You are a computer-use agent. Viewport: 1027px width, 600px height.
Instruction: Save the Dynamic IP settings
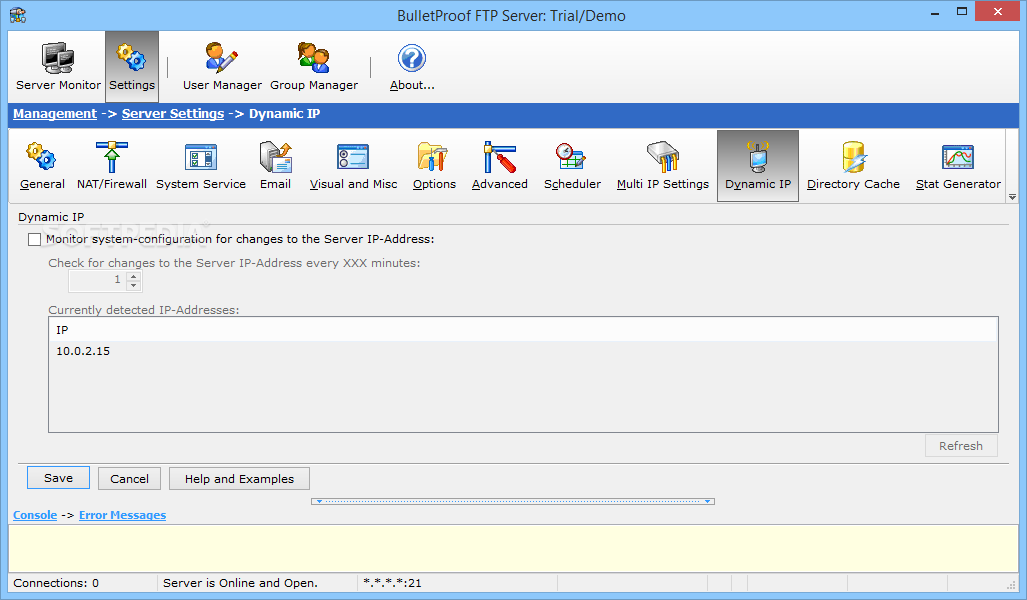pos(58,478)
